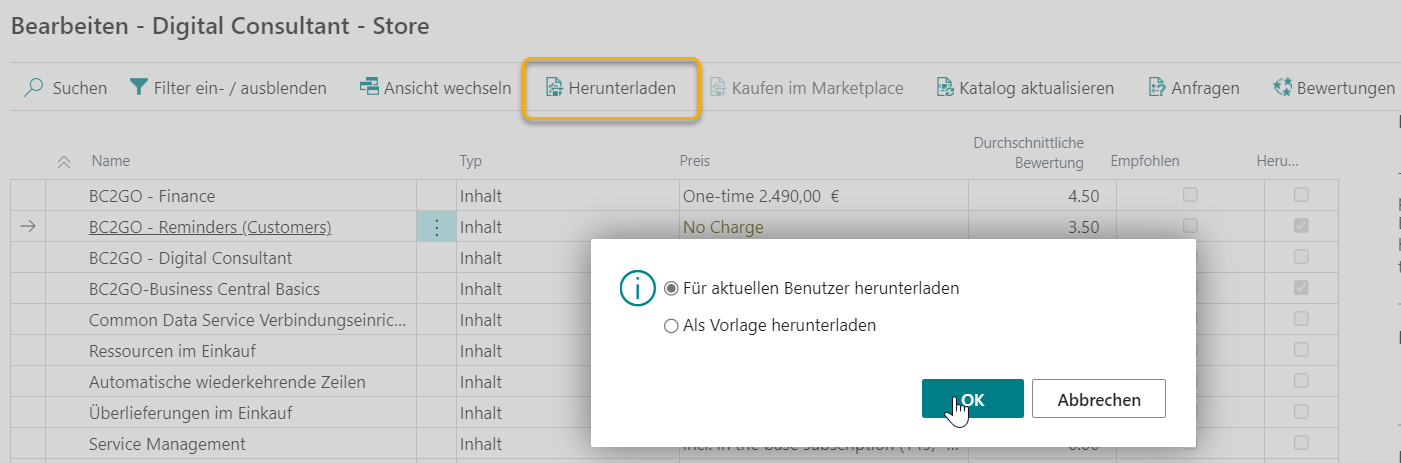The height and width of the screenshot is (463, 1401).
Task: Click the Ansicht wechseln icon
Action: click(x=369, y=88)
